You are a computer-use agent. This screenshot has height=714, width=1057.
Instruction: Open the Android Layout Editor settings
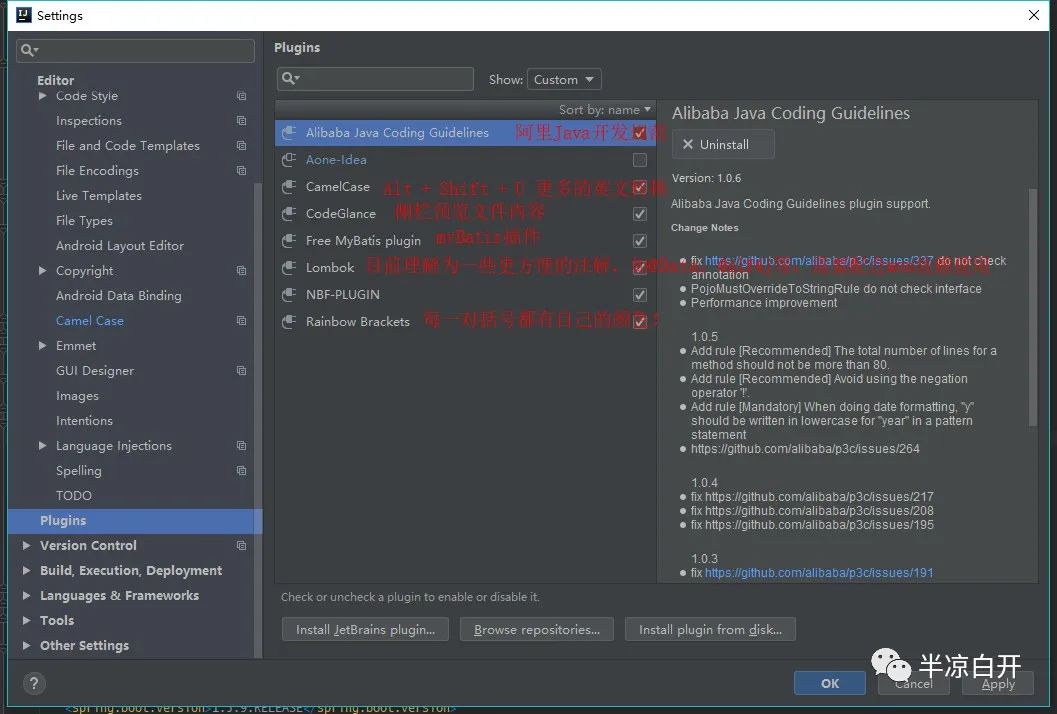coord(119,245)
